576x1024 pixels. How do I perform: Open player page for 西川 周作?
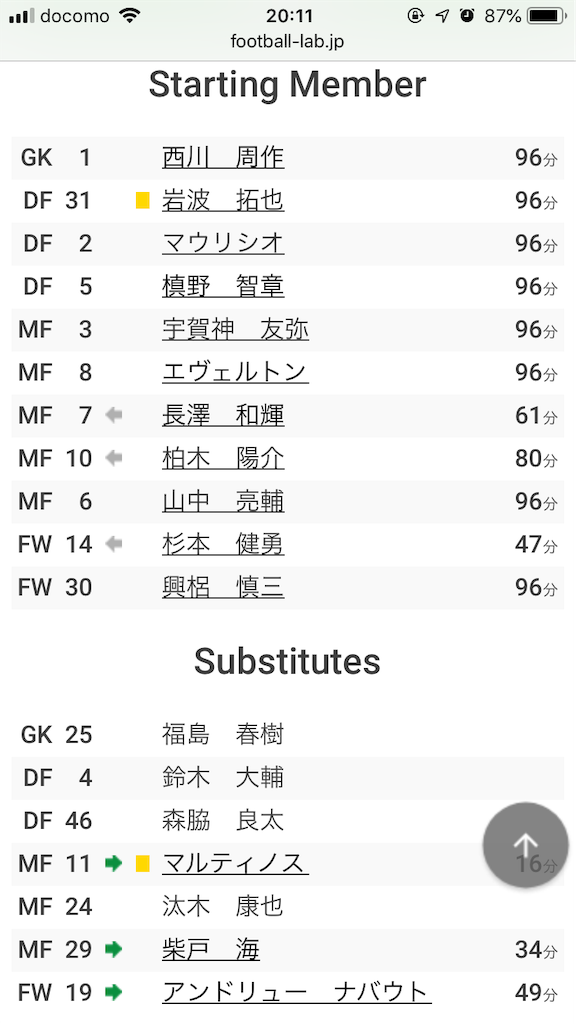click(223, 157)
